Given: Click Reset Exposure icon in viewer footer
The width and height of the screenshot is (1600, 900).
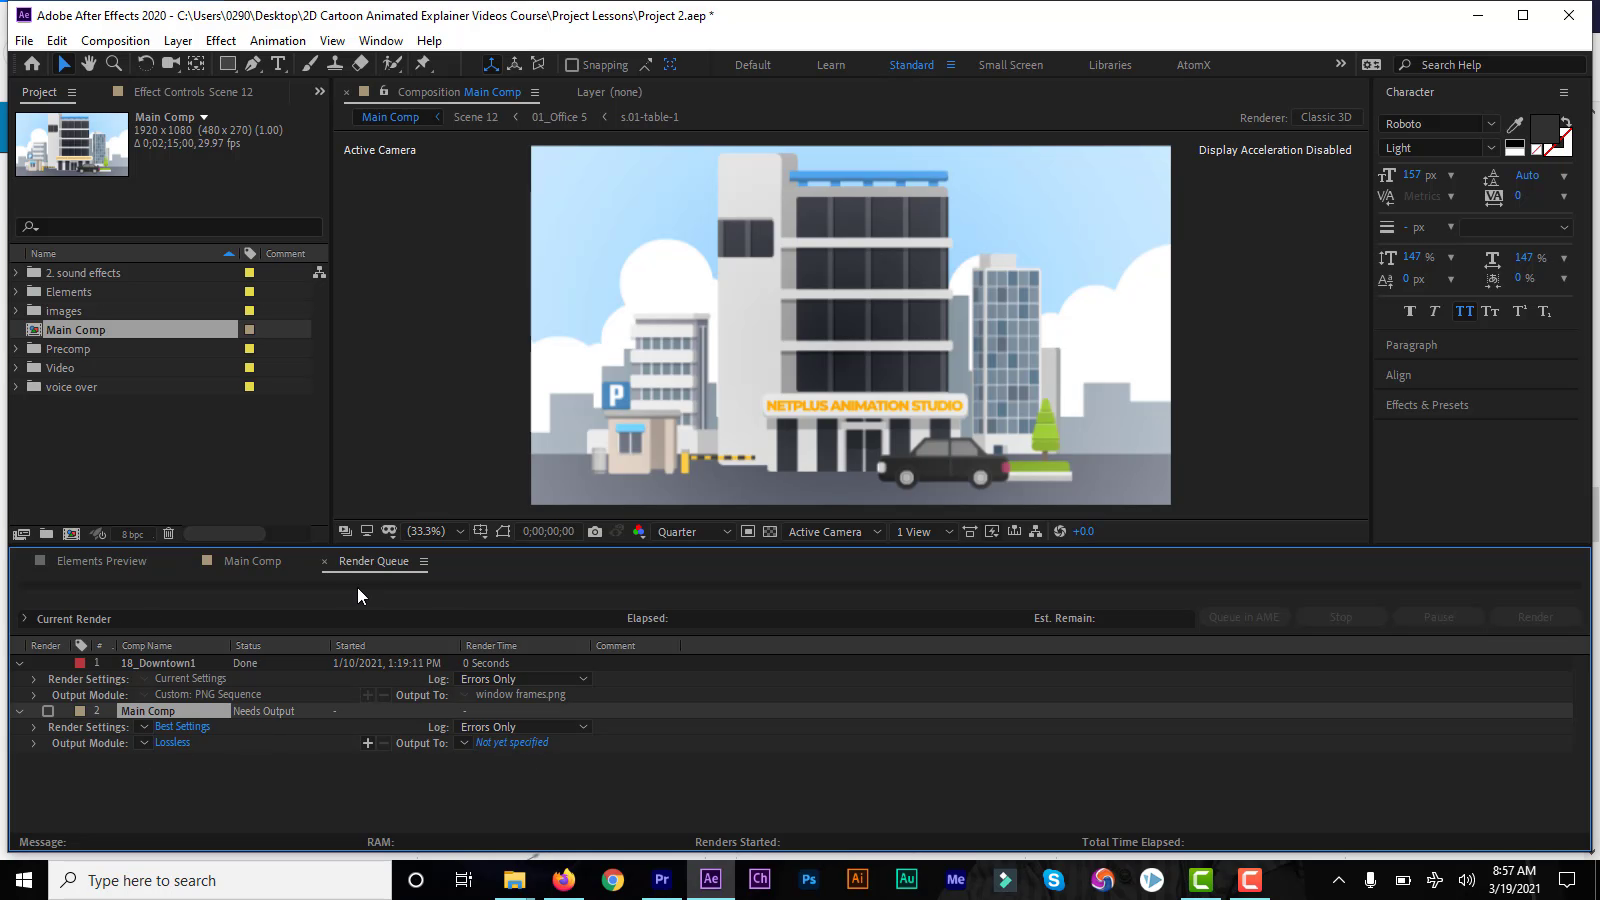Looking at the screenshot, I should (1060, 532).
